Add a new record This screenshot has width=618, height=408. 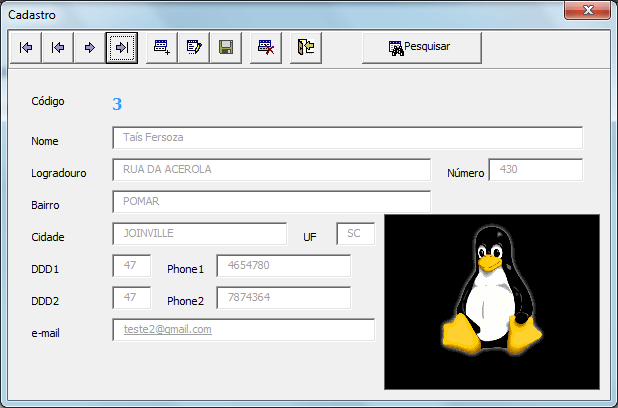pos(161,47)
